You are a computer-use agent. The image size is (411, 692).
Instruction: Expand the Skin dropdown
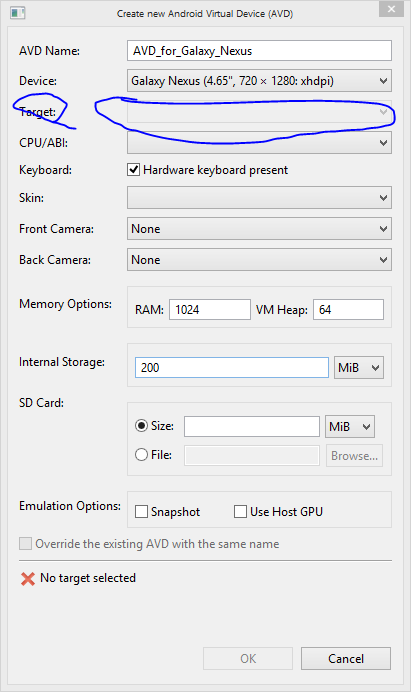point(259,197)
